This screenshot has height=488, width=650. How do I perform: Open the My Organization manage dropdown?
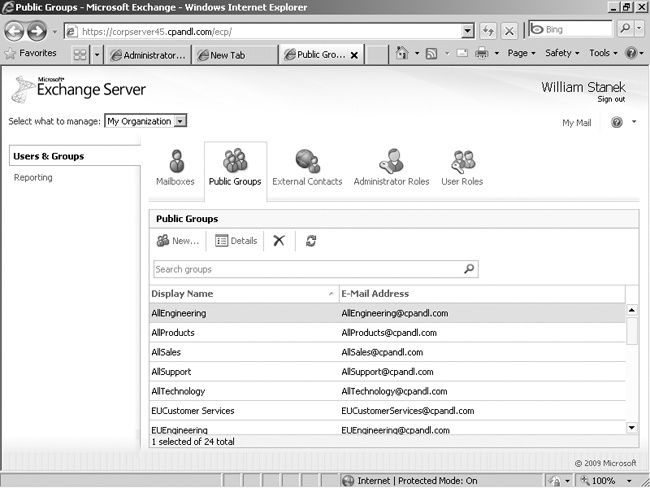point(146,121)
